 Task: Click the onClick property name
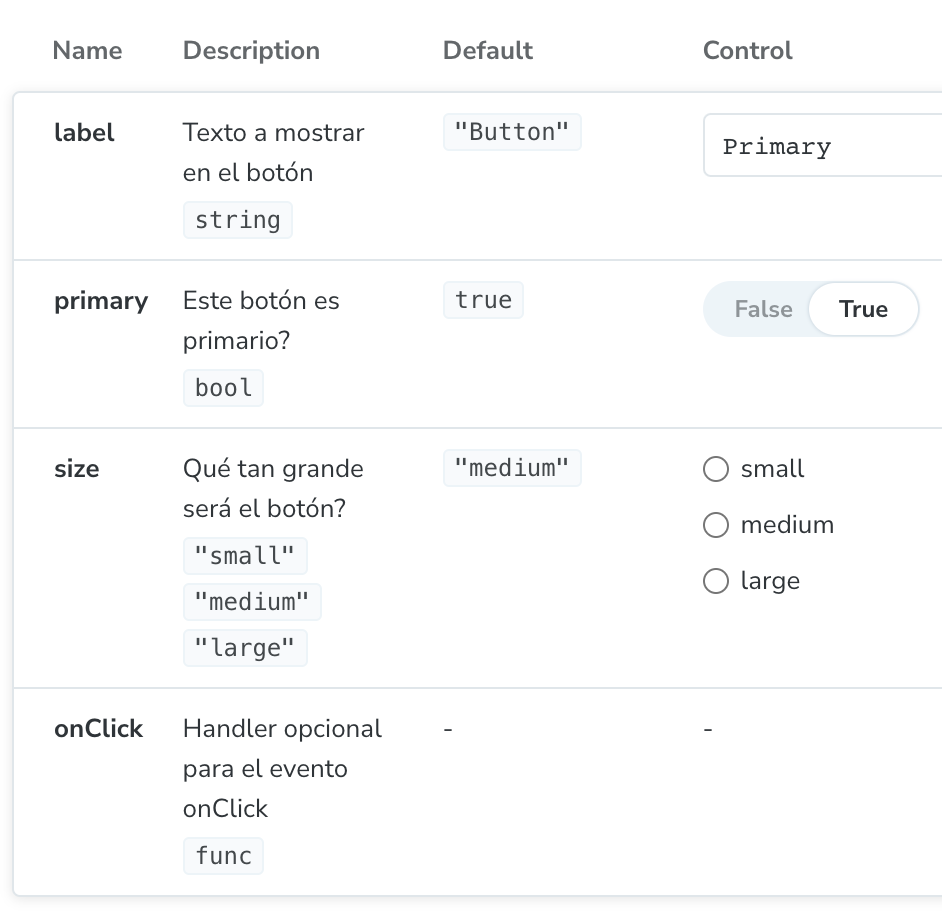pyautogui.click(x=99, y=729)
